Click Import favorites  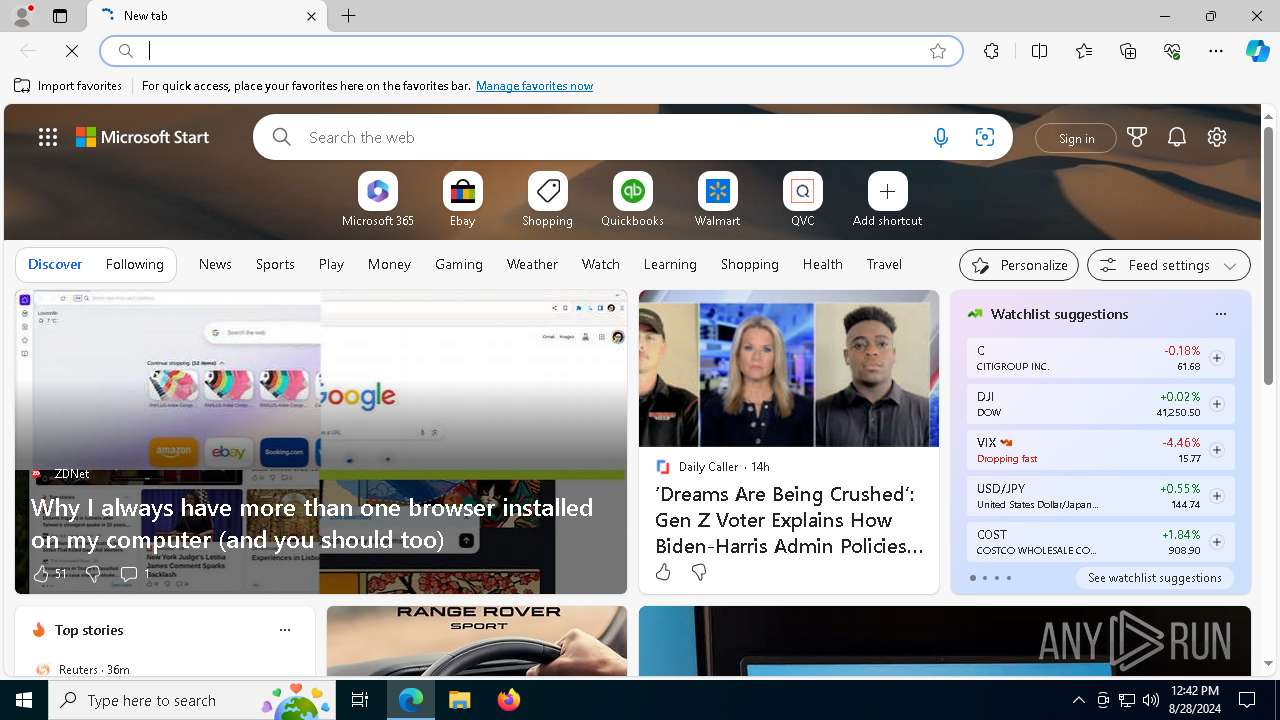(x=68, y=86)
